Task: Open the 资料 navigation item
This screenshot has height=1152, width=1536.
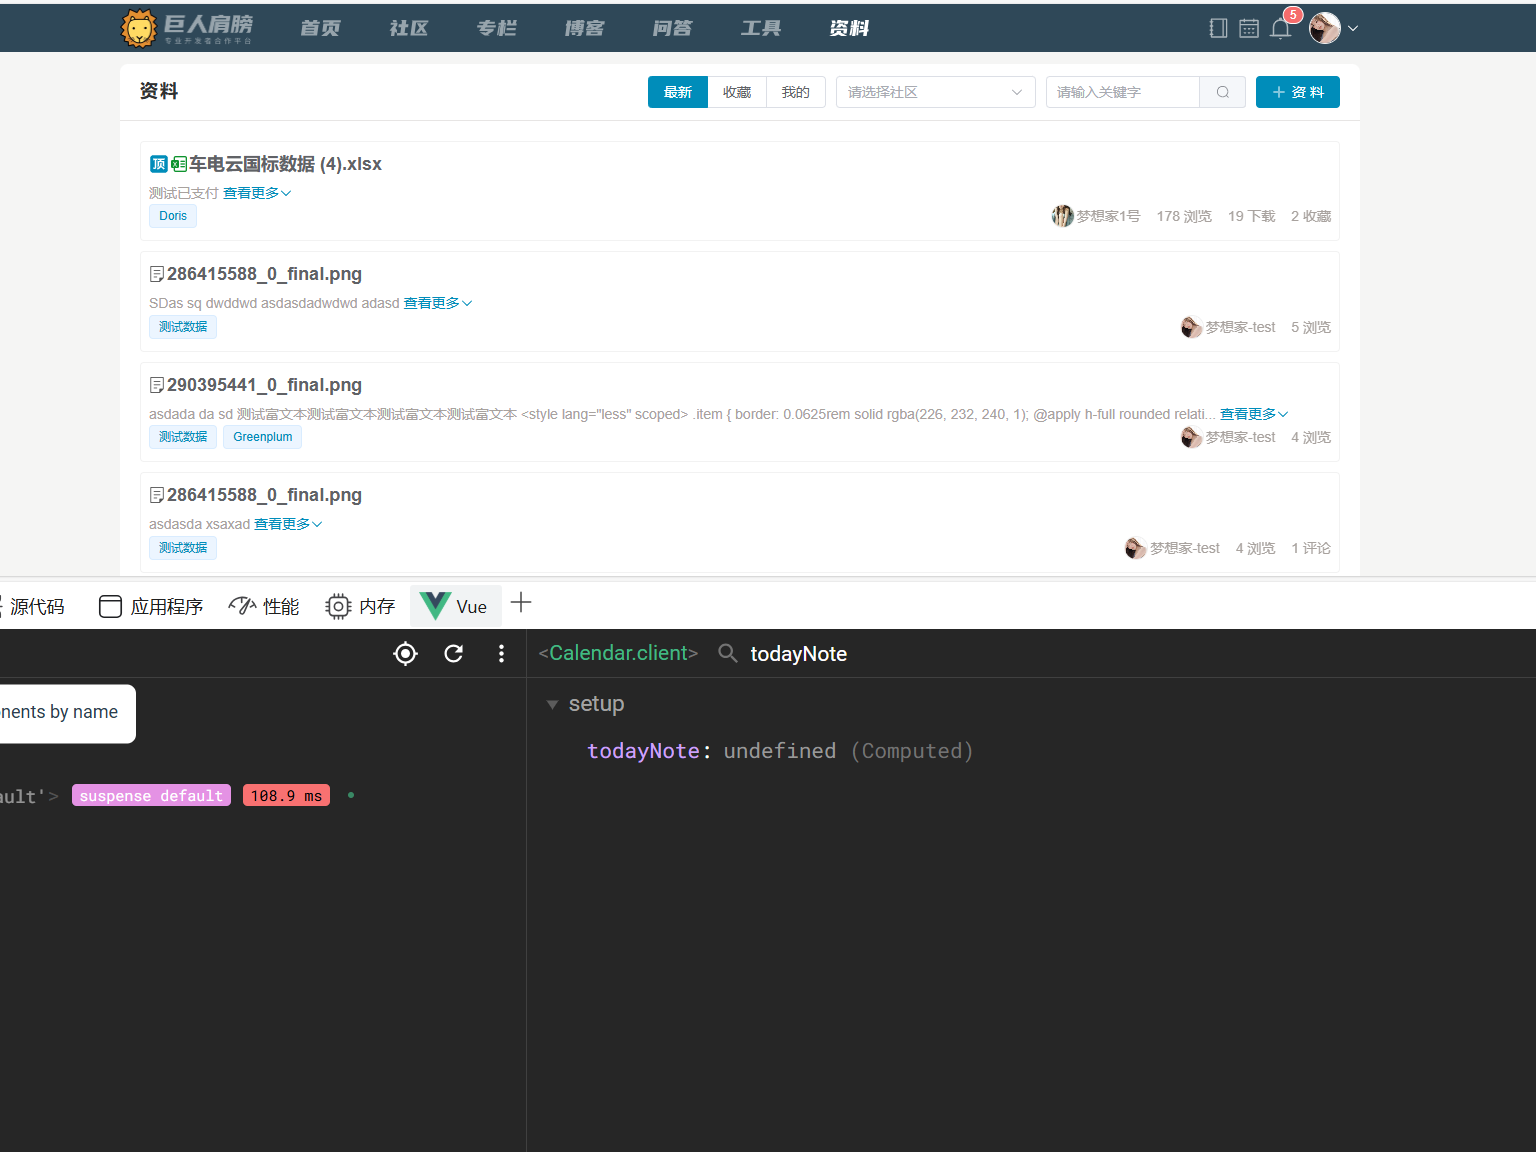Action: pos(849,28)
